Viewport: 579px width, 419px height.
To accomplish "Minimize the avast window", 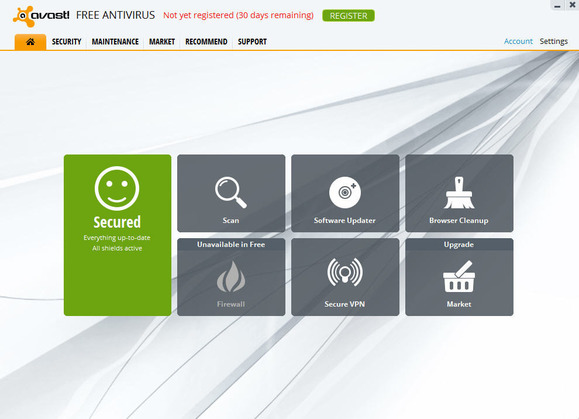I will click(558, 5).
